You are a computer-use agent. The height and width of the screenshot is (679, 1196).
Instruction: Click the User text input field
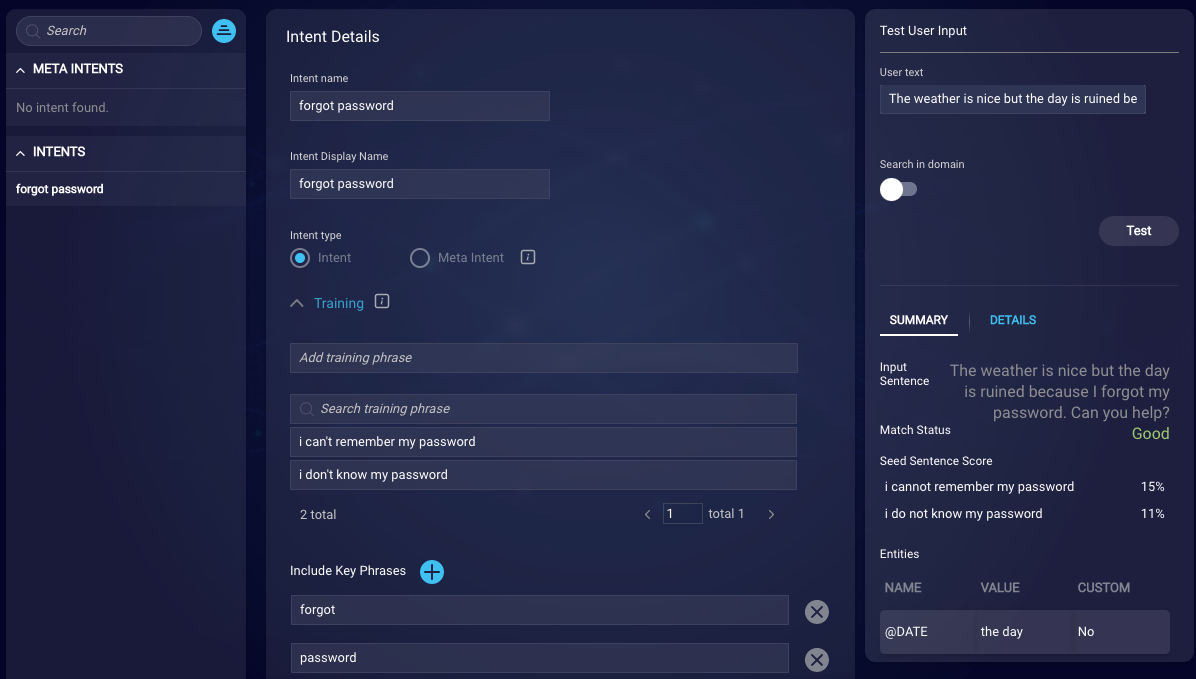pyautogui.click(x=1012, y=99)
